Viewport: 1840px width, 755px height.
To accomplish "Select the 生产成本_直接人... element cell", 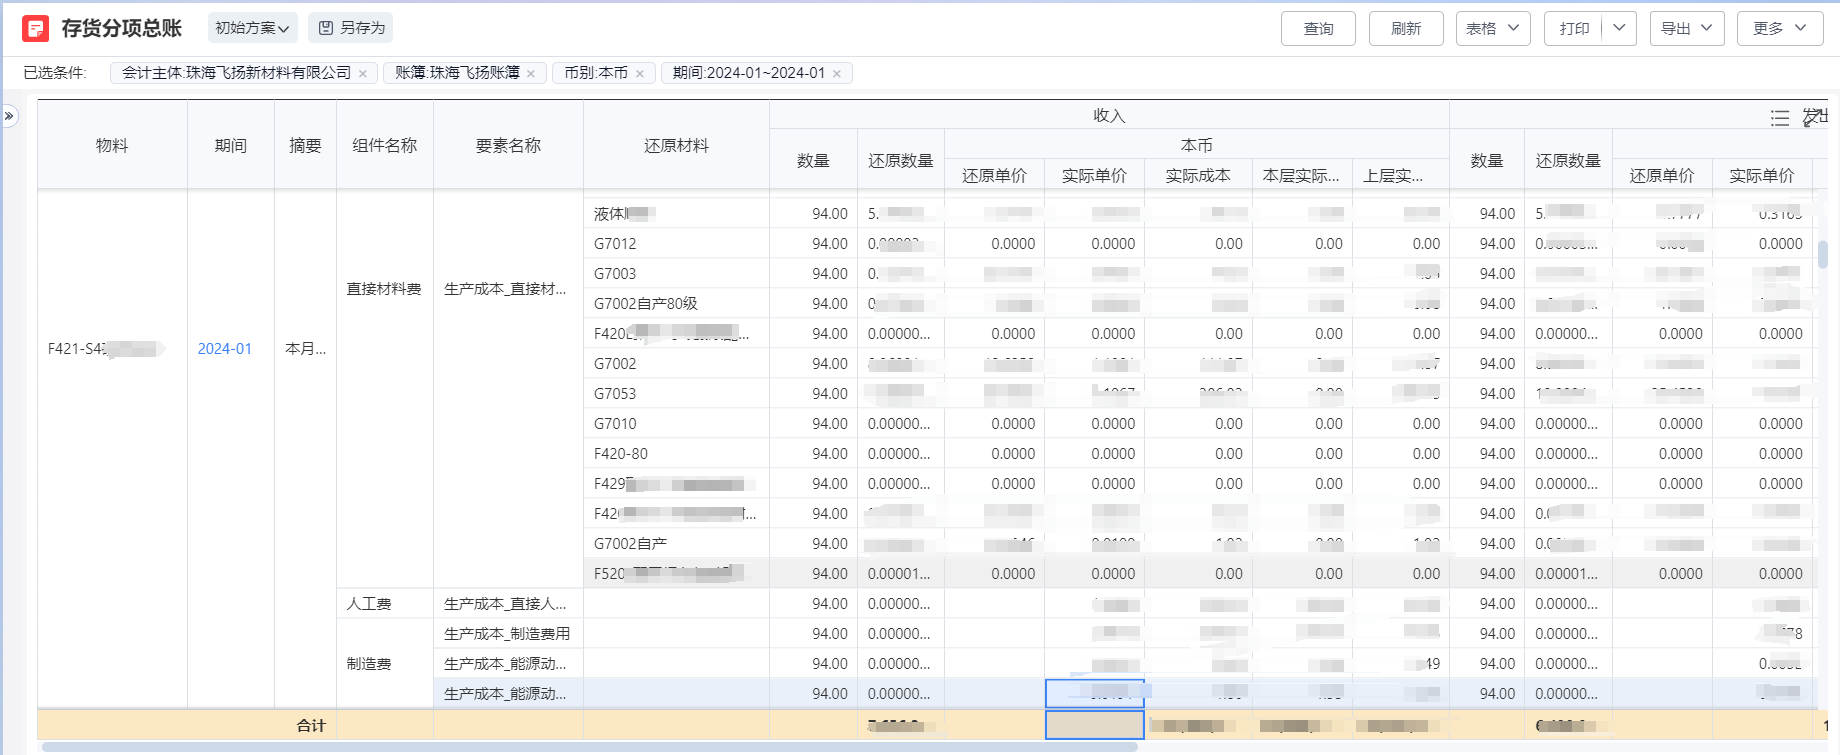I will [x=508, y=604].
